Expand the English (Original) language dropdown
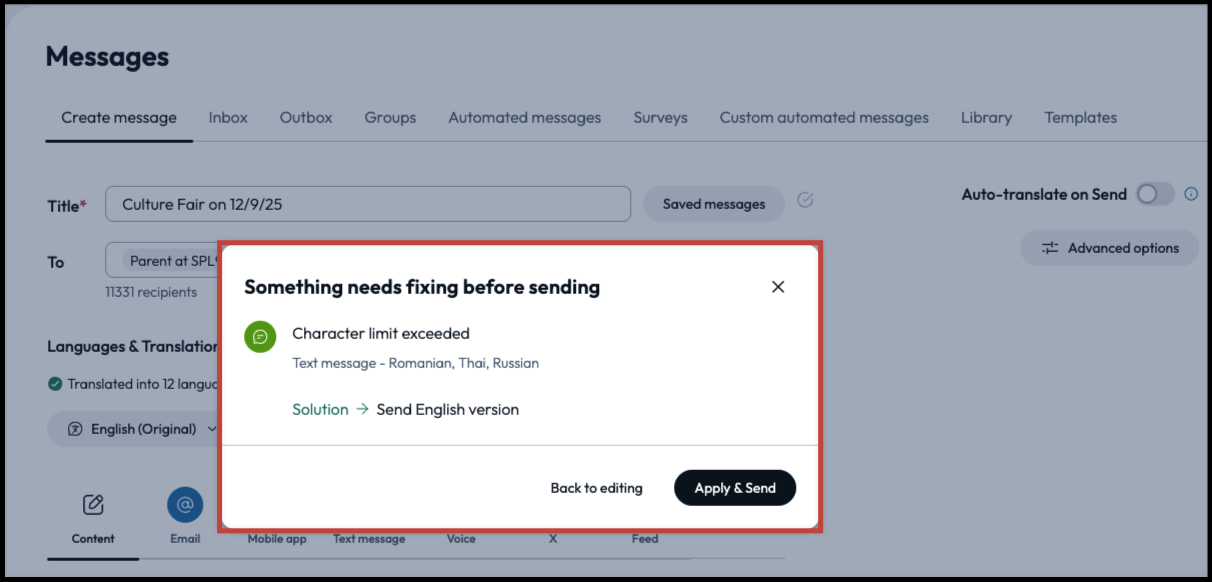The height and width of the screenshot is (582, 1212). [x=142, y=429]
